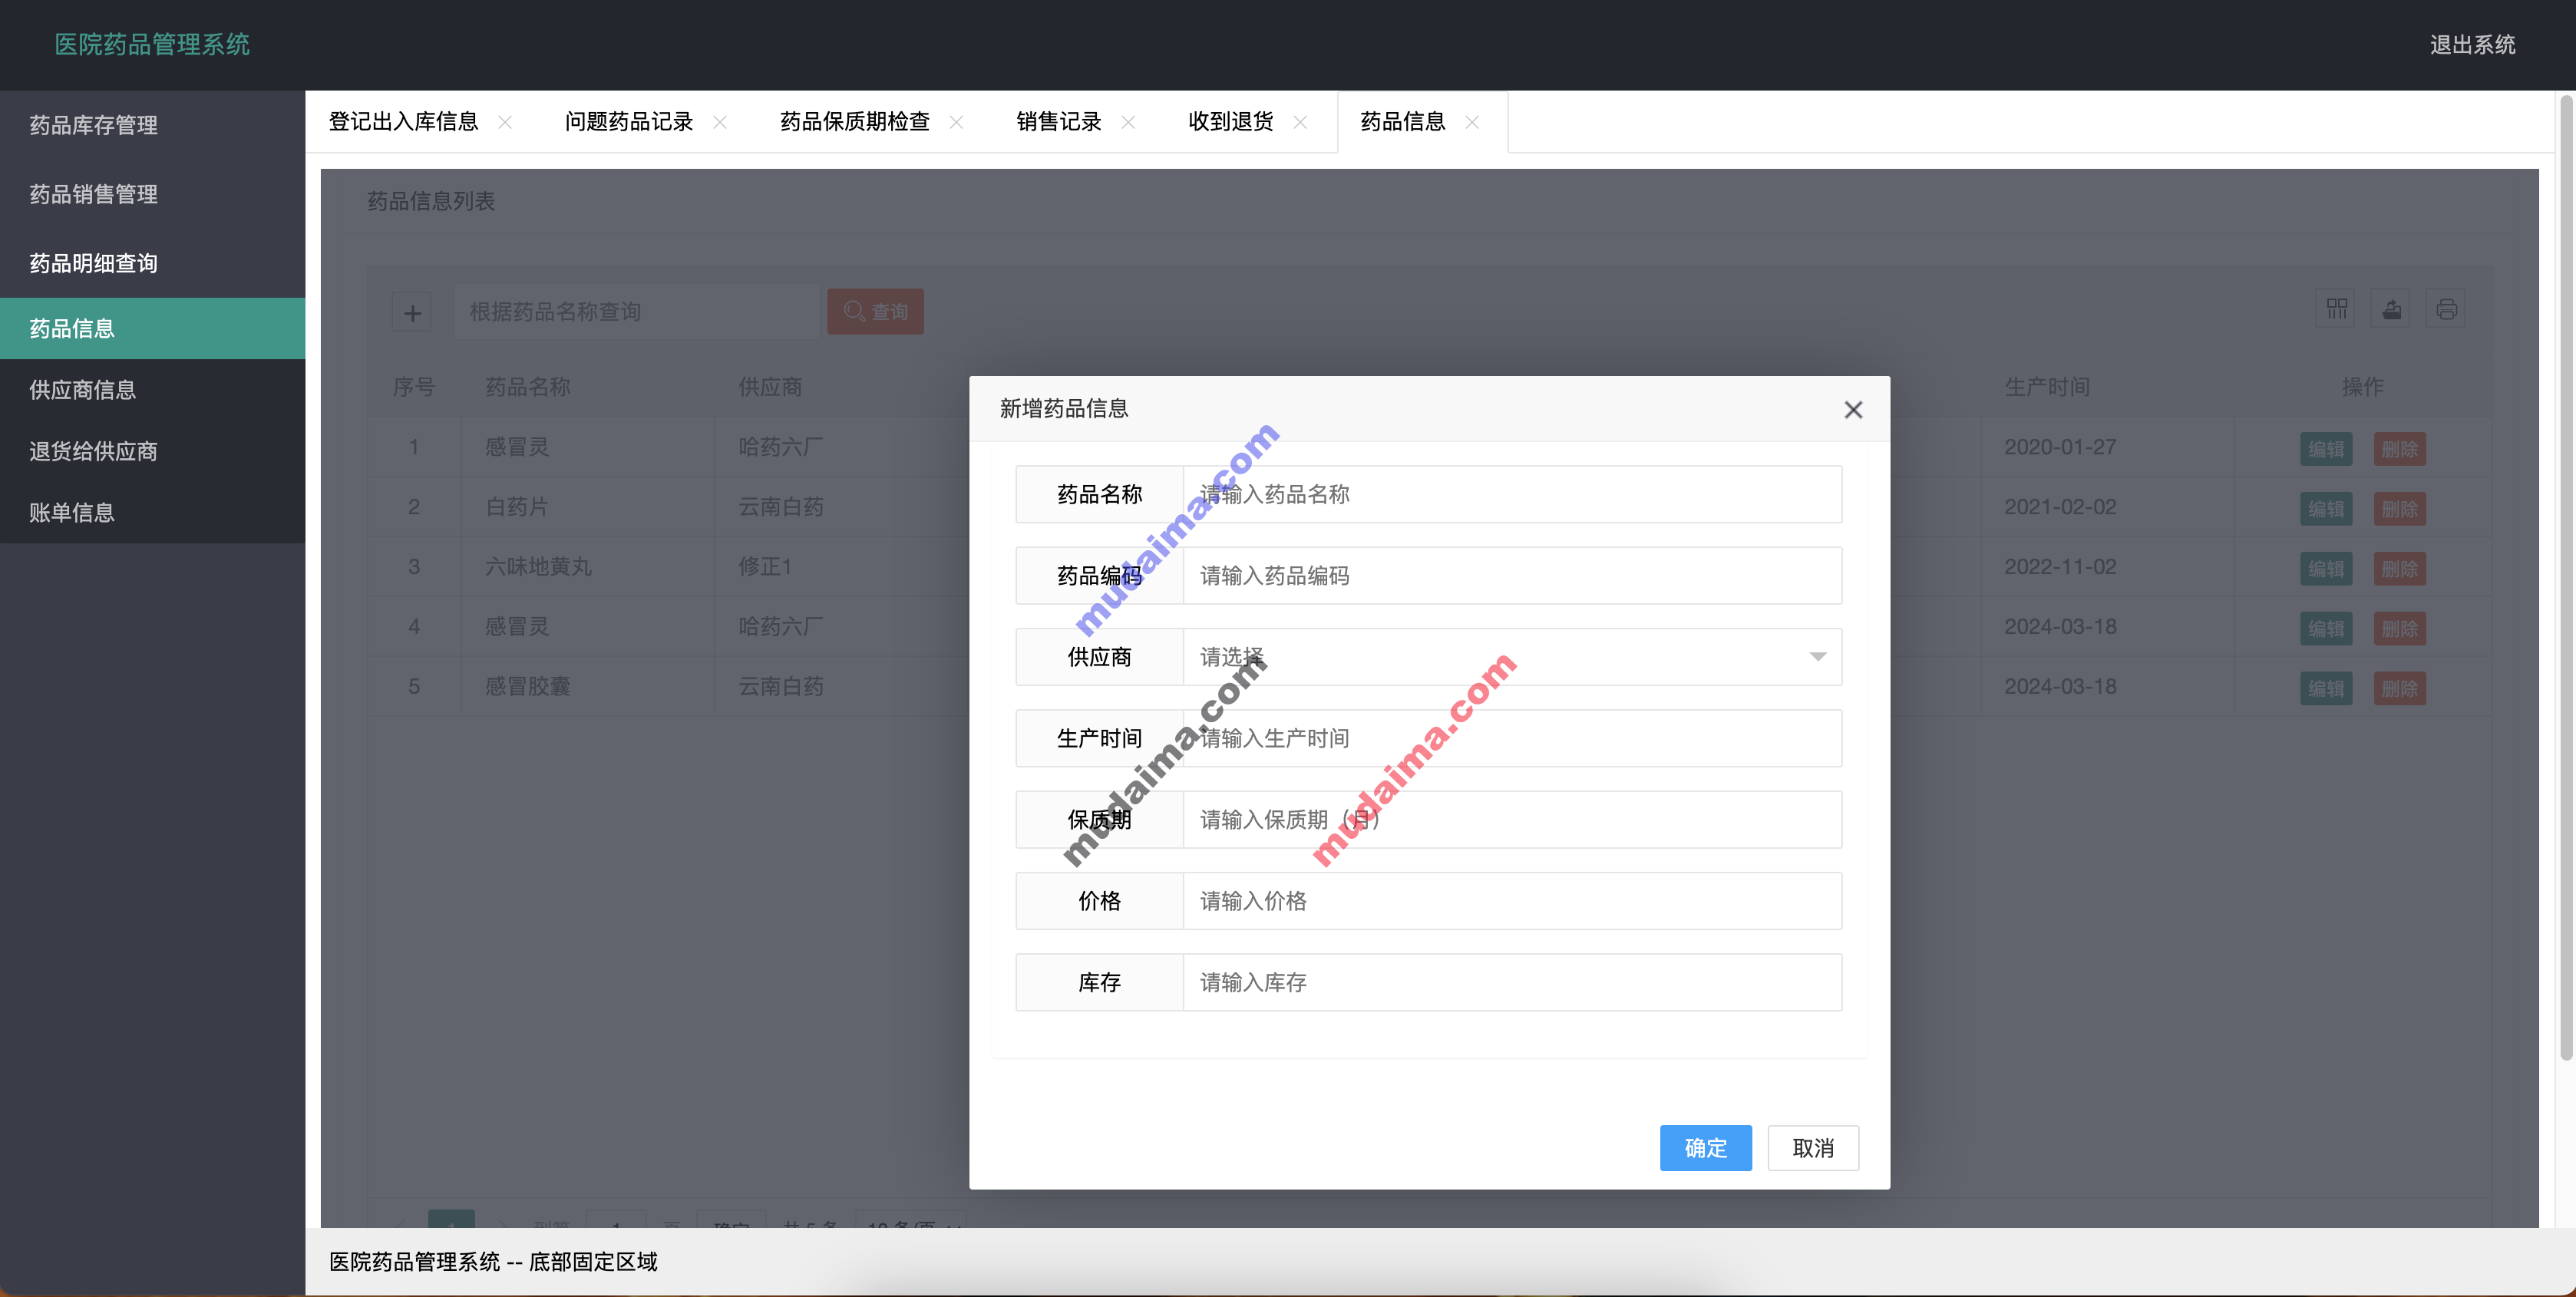Switch to 问题药品记录 tab

(x=629, y=122)
